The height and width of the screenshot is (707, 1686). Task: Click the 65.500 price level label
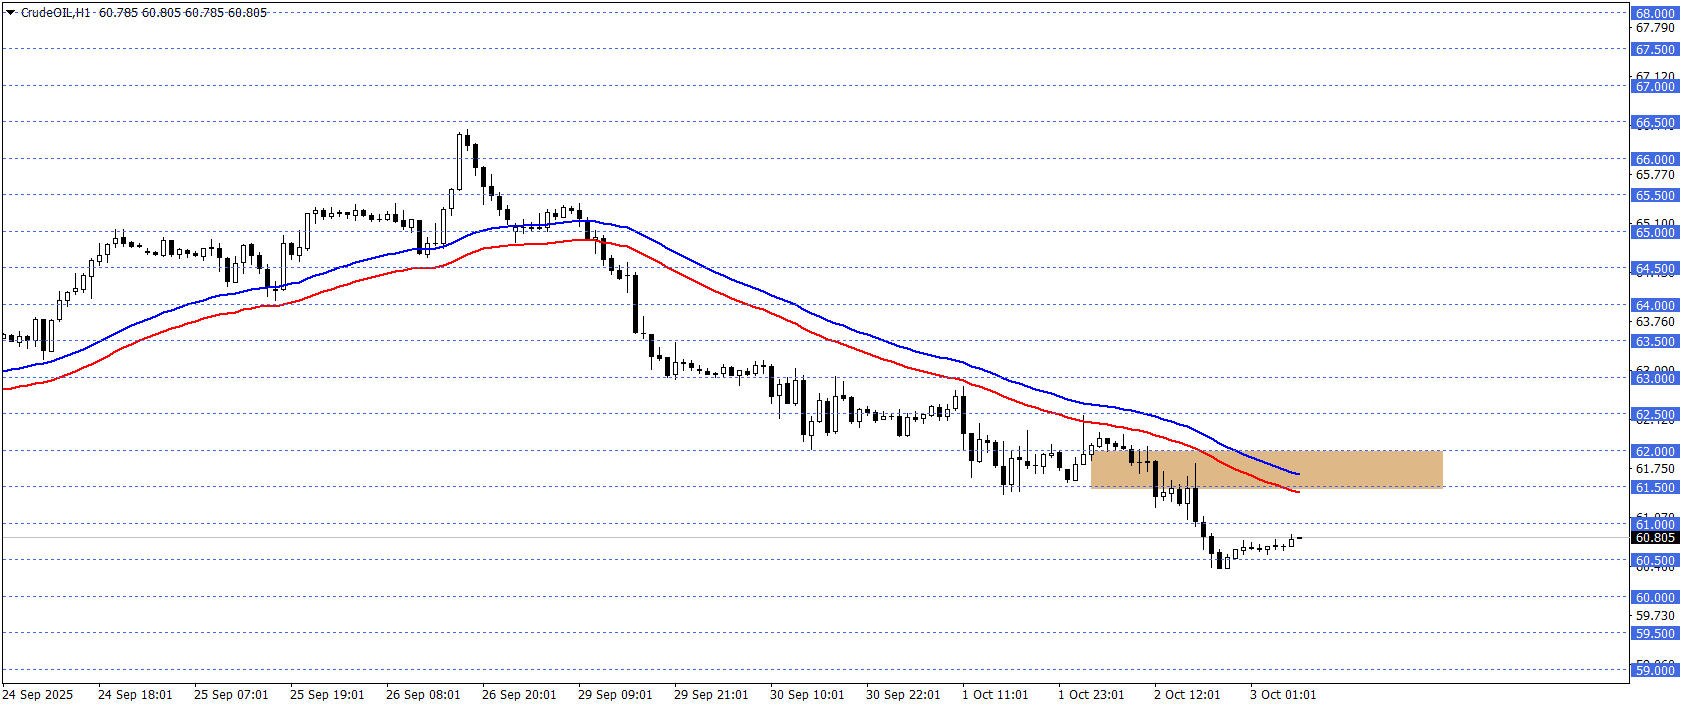(1655, 196)
